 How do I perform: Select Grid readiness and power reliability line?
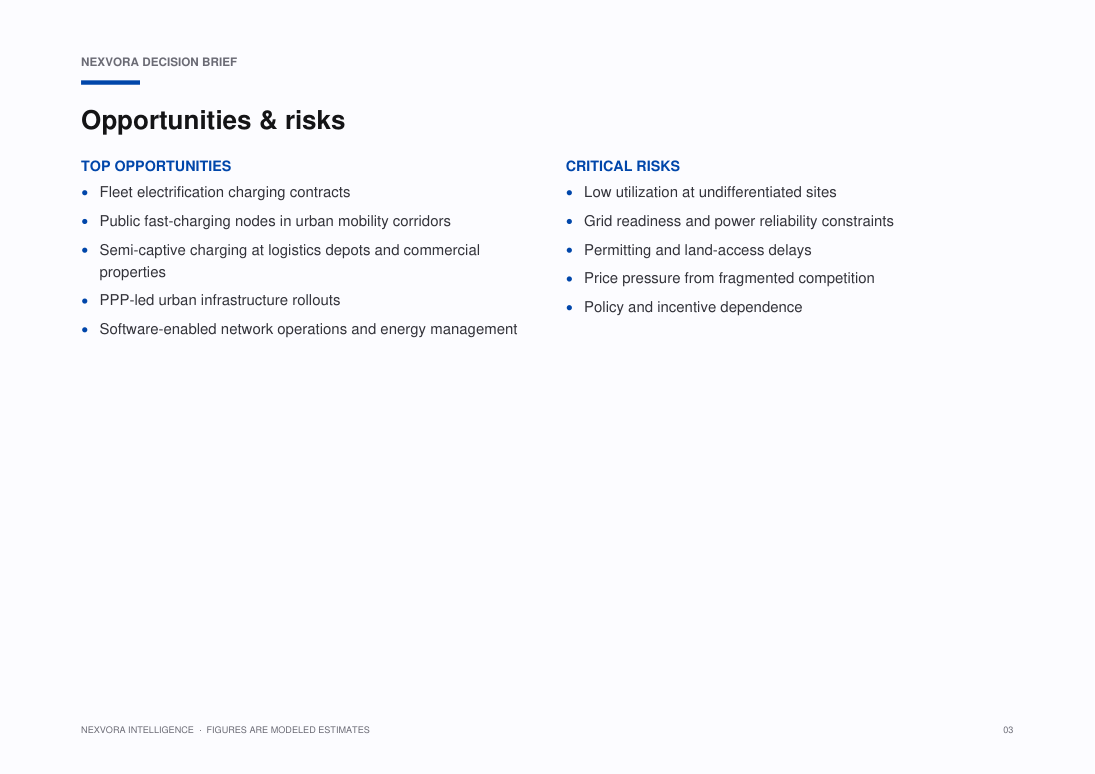[x=739, y=221]
